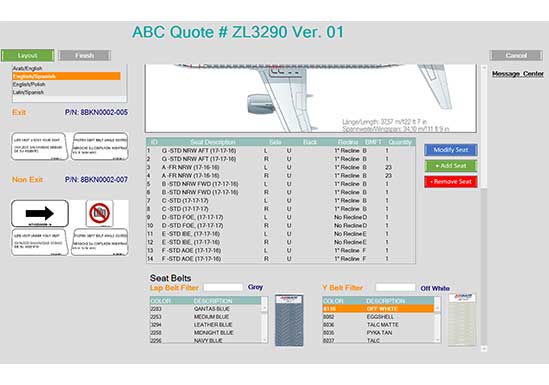Select MEDIUM BLUE lap belt color
This screenshot has width=549, height=385.
point(206,317)
